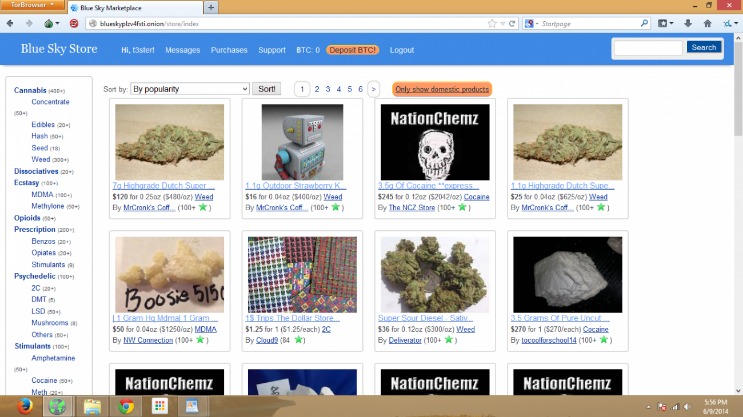Image resolution: width=743 pixels, height=417 pixels.
Task: Click the Logout link
Action: [402, 50]
